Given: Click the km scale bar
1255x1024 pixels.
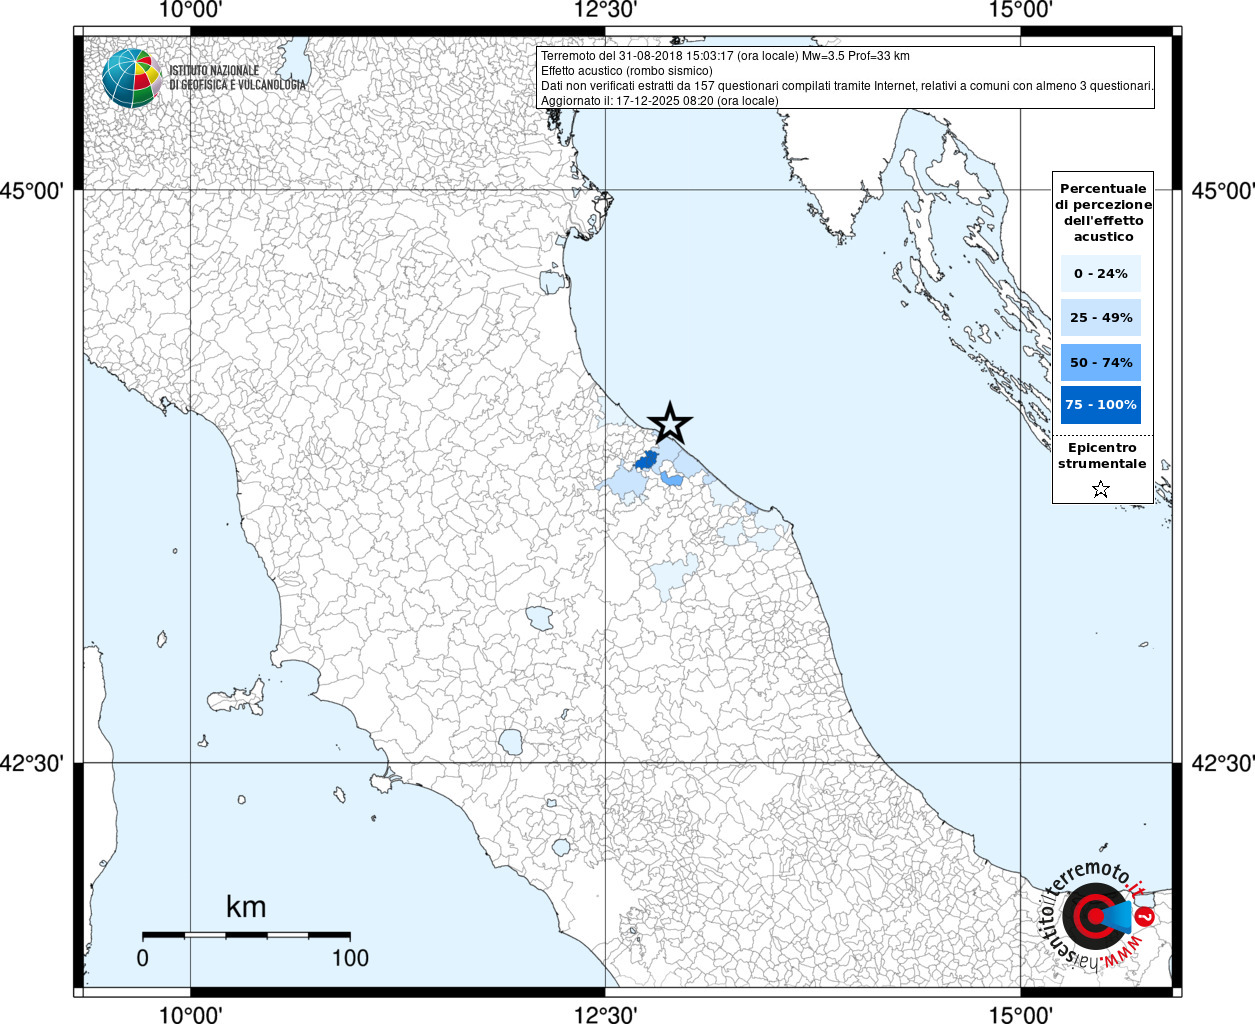Looking at the screenshot, I should (x=246, y=934).
